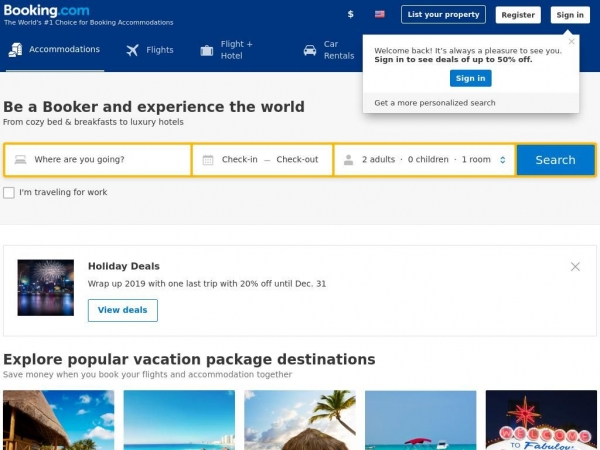Click the I'm traveling for work label

pyautogui.click(x=63, y=192)
